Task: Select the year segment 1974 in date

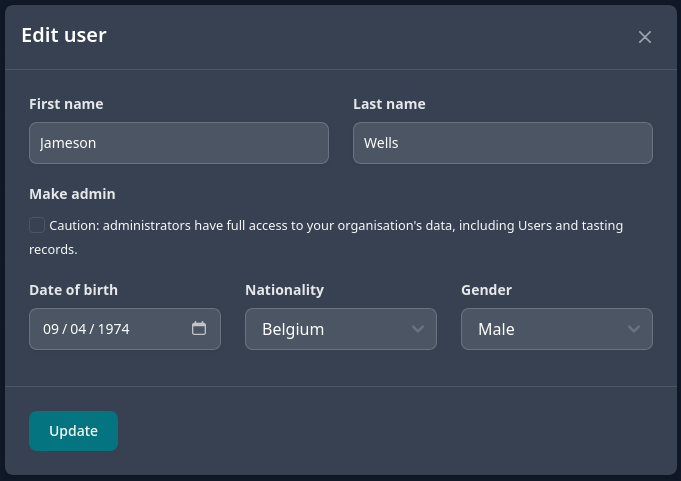Action: point(113,329)
